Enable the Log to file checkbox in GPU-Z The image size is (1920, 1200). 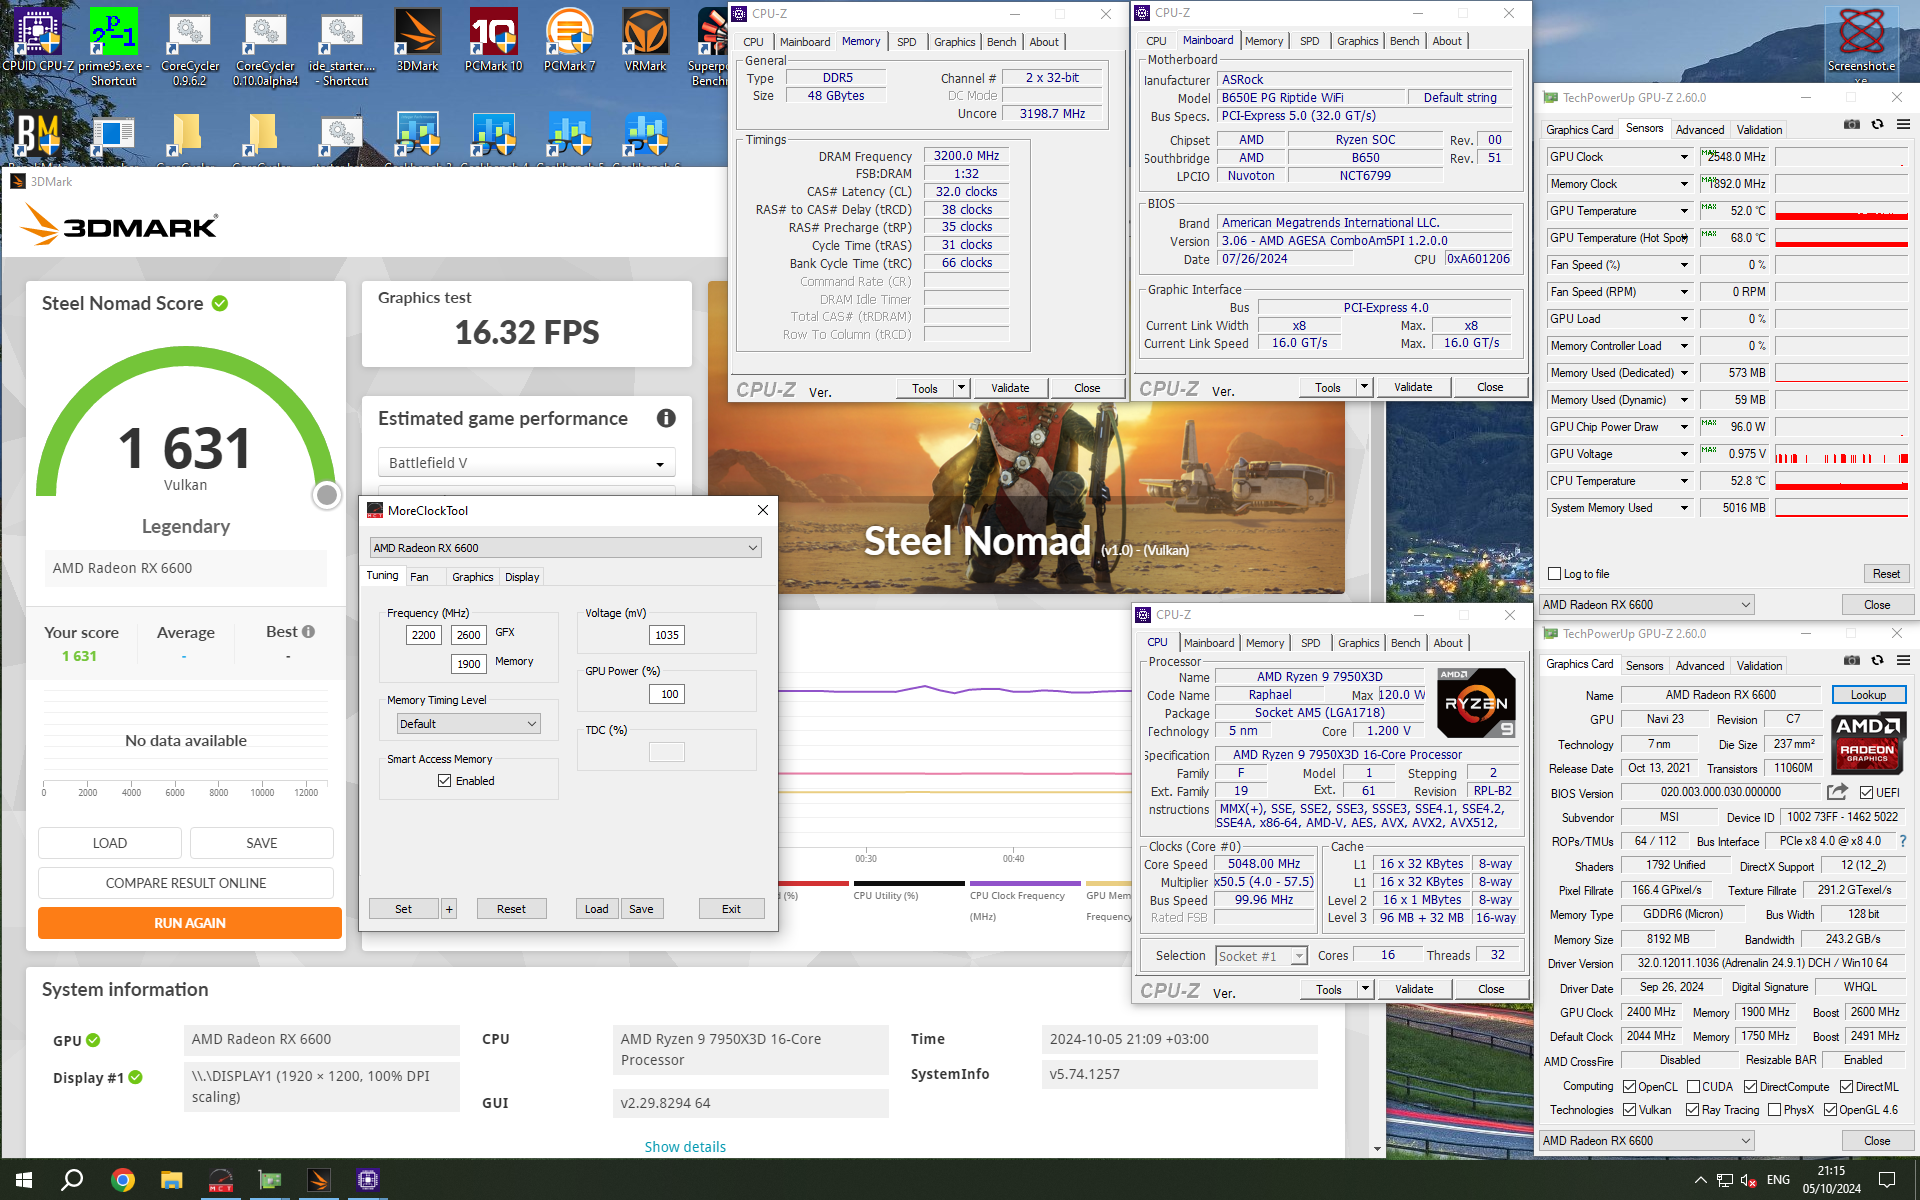pyautogui.click(x=1554, y=574)
